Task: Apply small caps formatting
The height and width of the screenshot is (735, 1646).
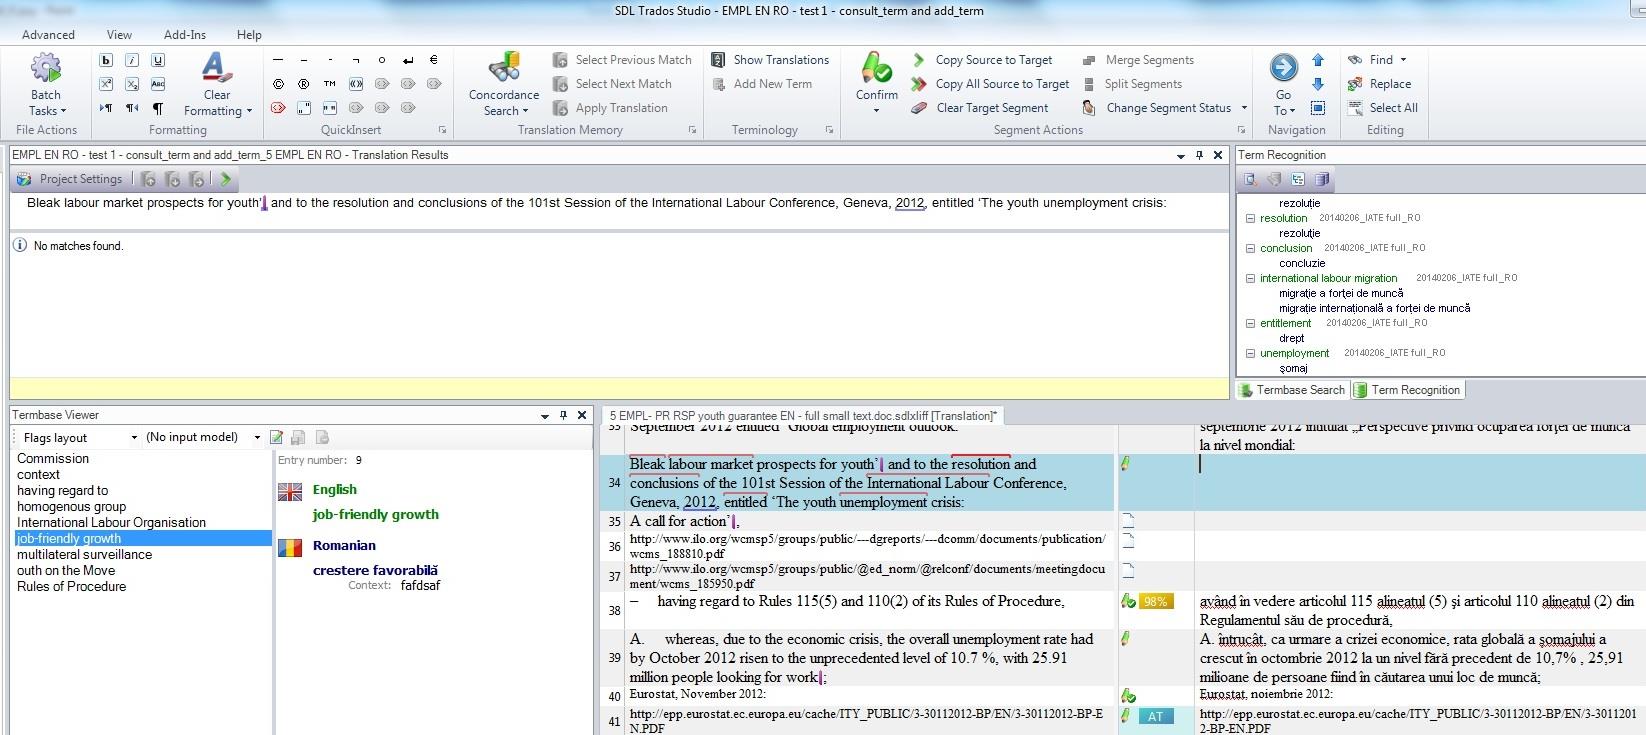Action: pos(158,84)
